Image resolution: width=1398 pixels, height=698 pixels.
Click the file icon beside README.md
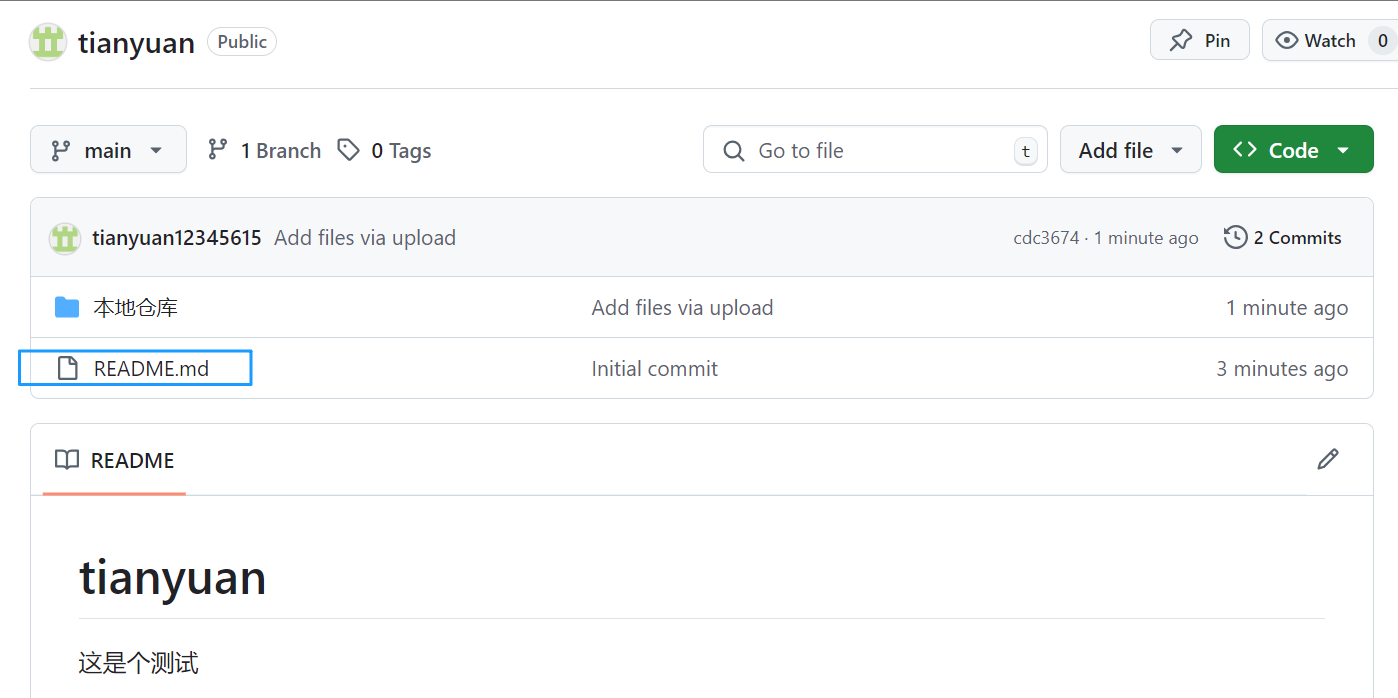(68, 368)
